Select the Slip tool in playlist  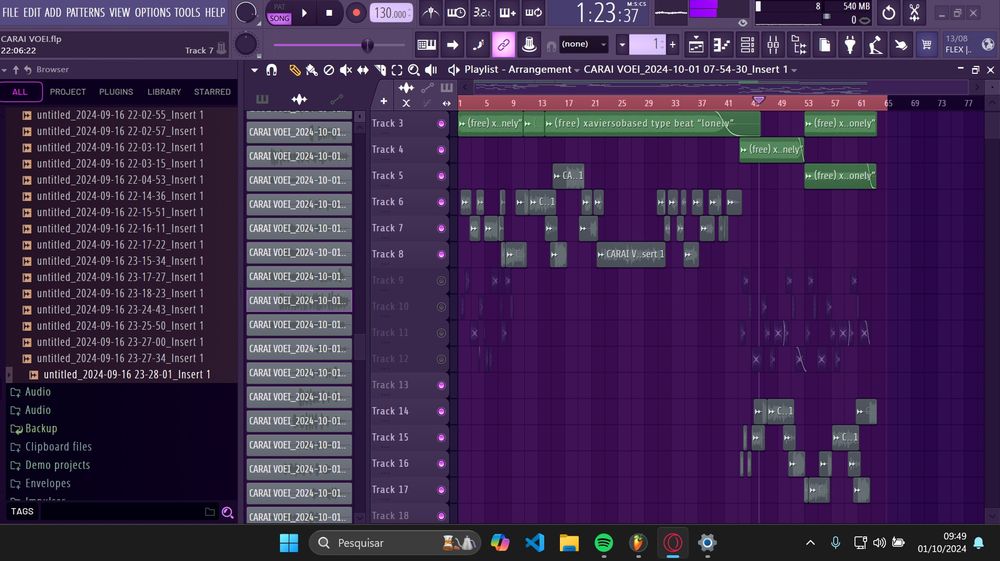pyautogui.click(x=362, y=70)
